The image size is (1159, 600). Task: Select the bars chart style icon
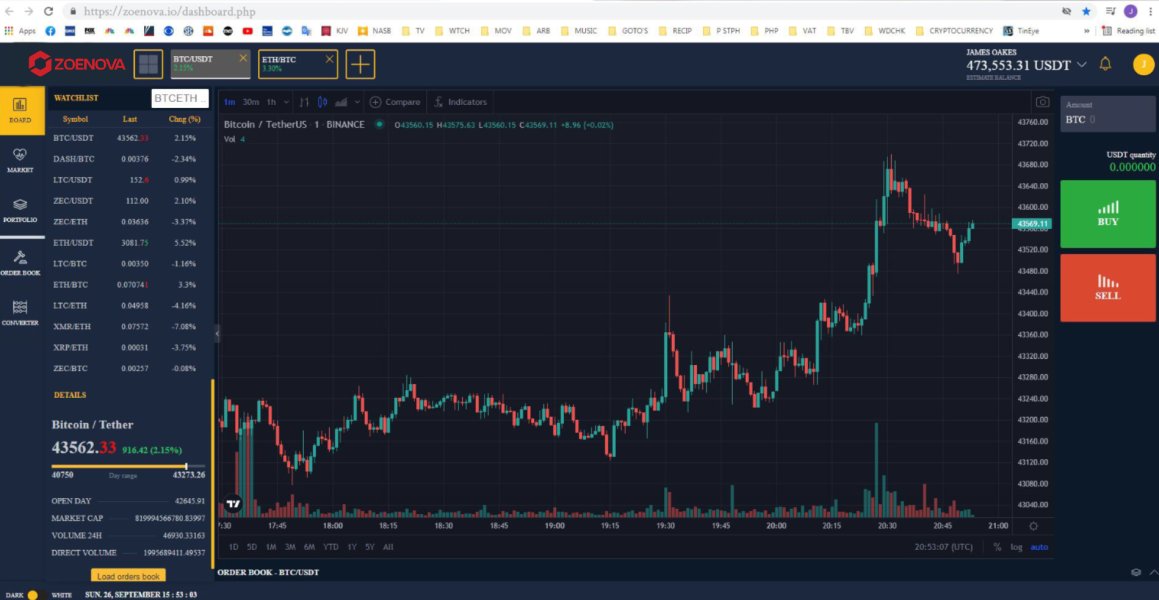tap(304, 102)
